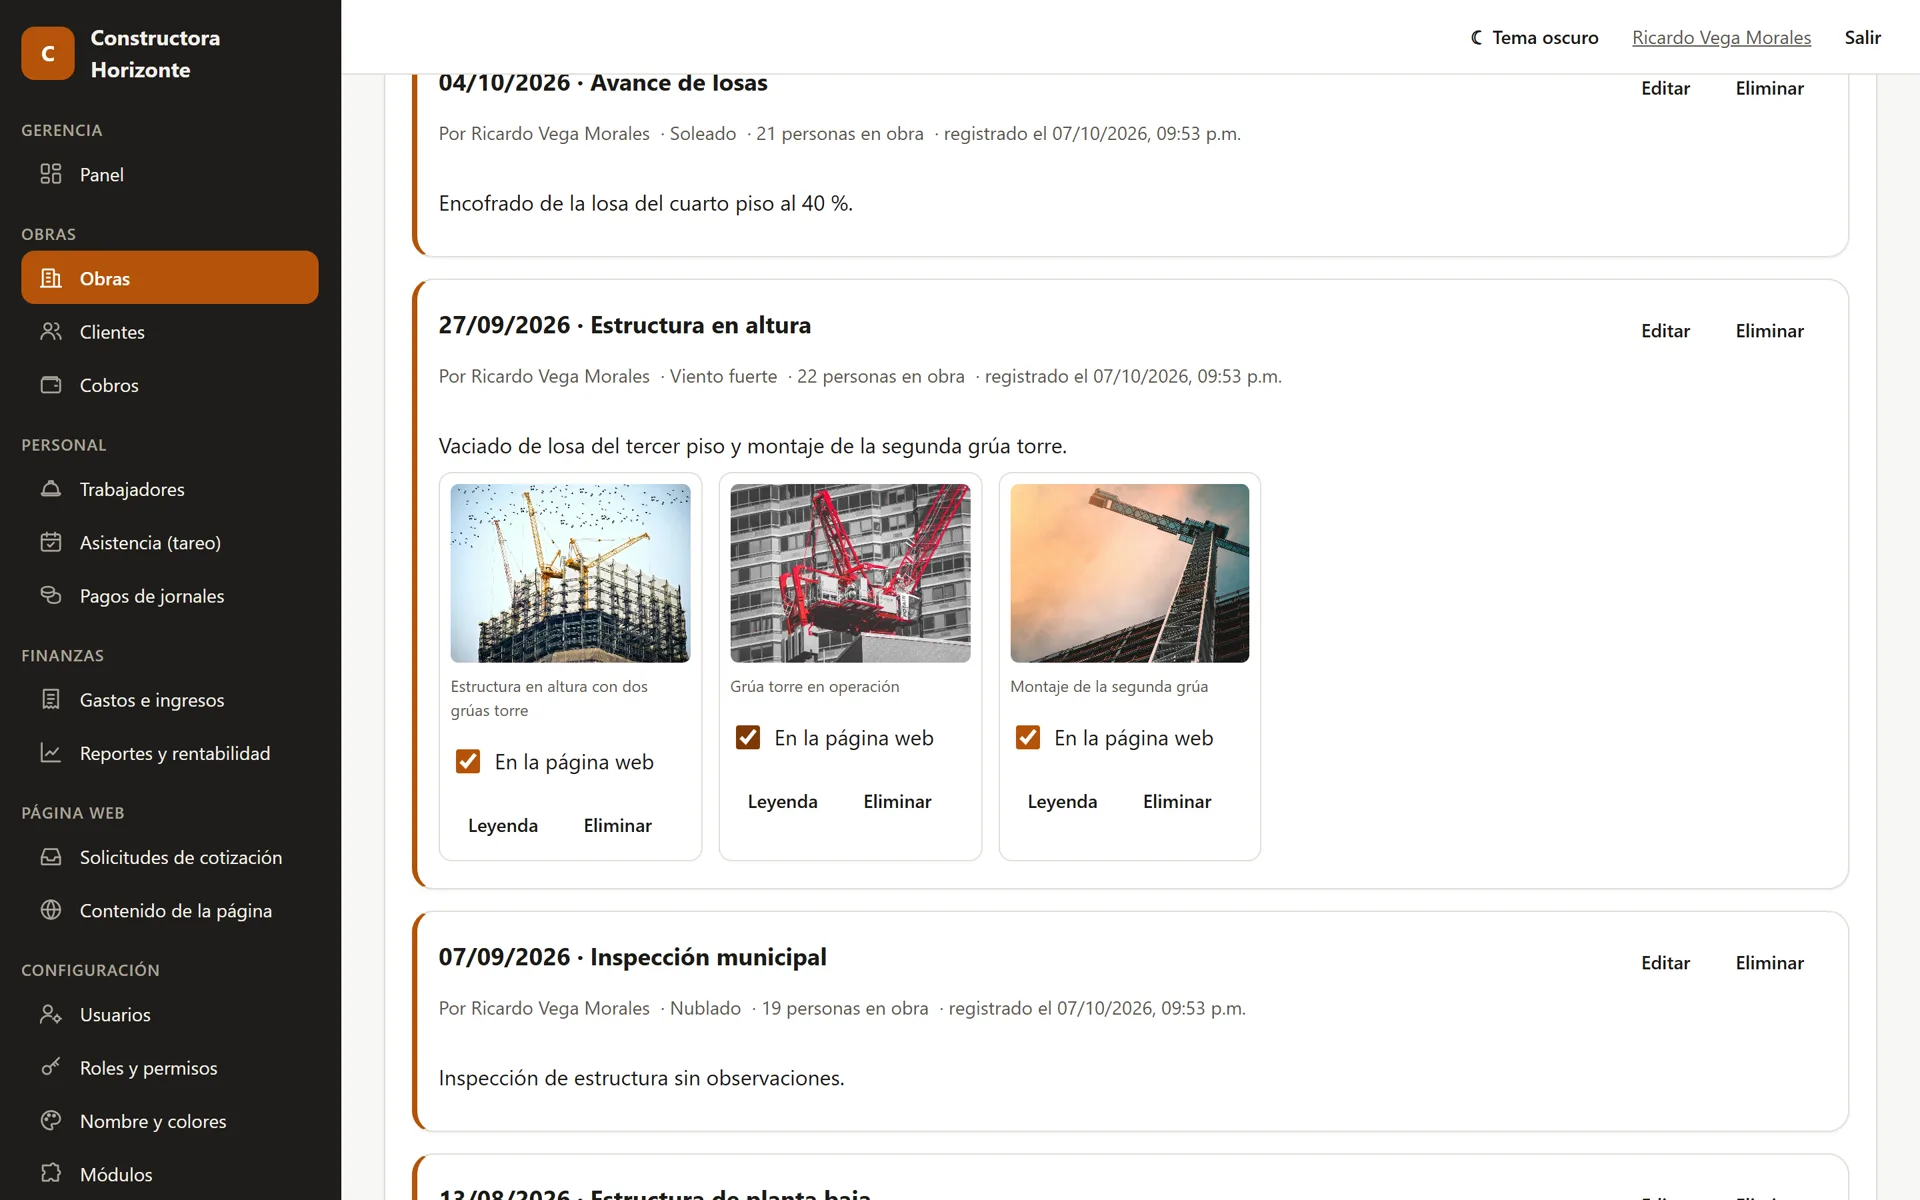Click the Asistencia (tareo) calendar icon
1920x1200 pixels.
tap(51, 542)
